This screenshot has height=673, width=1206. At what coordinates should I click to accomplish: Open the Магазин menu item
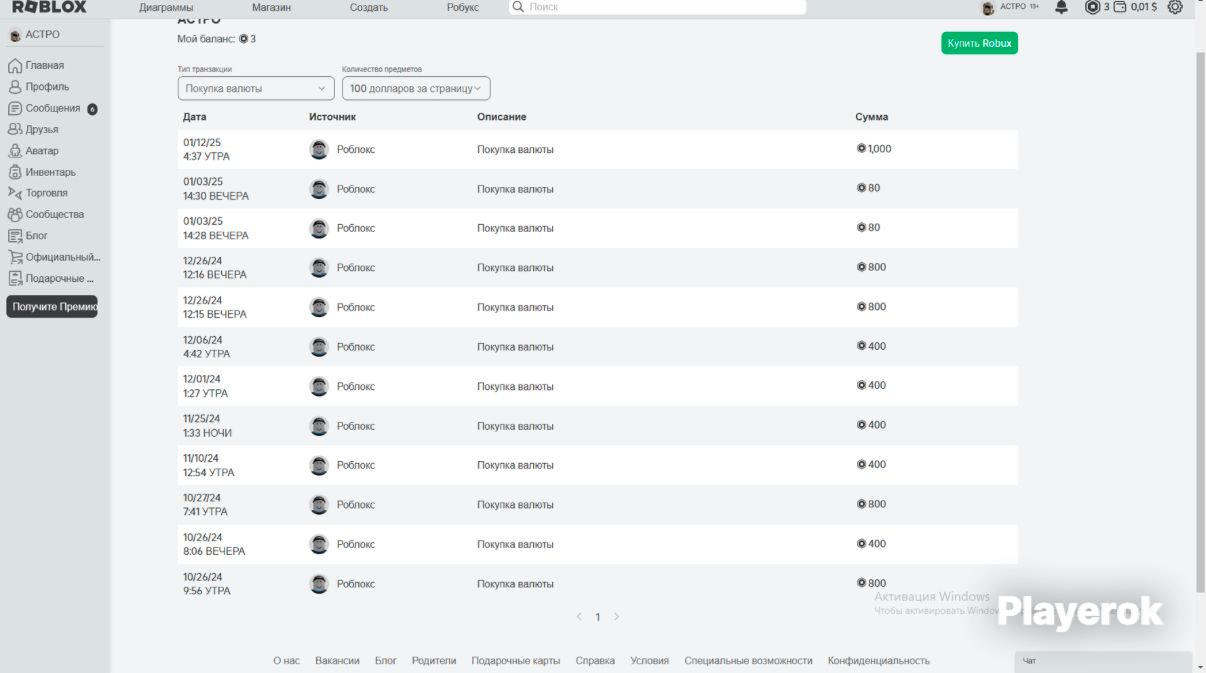click(271, 7)
